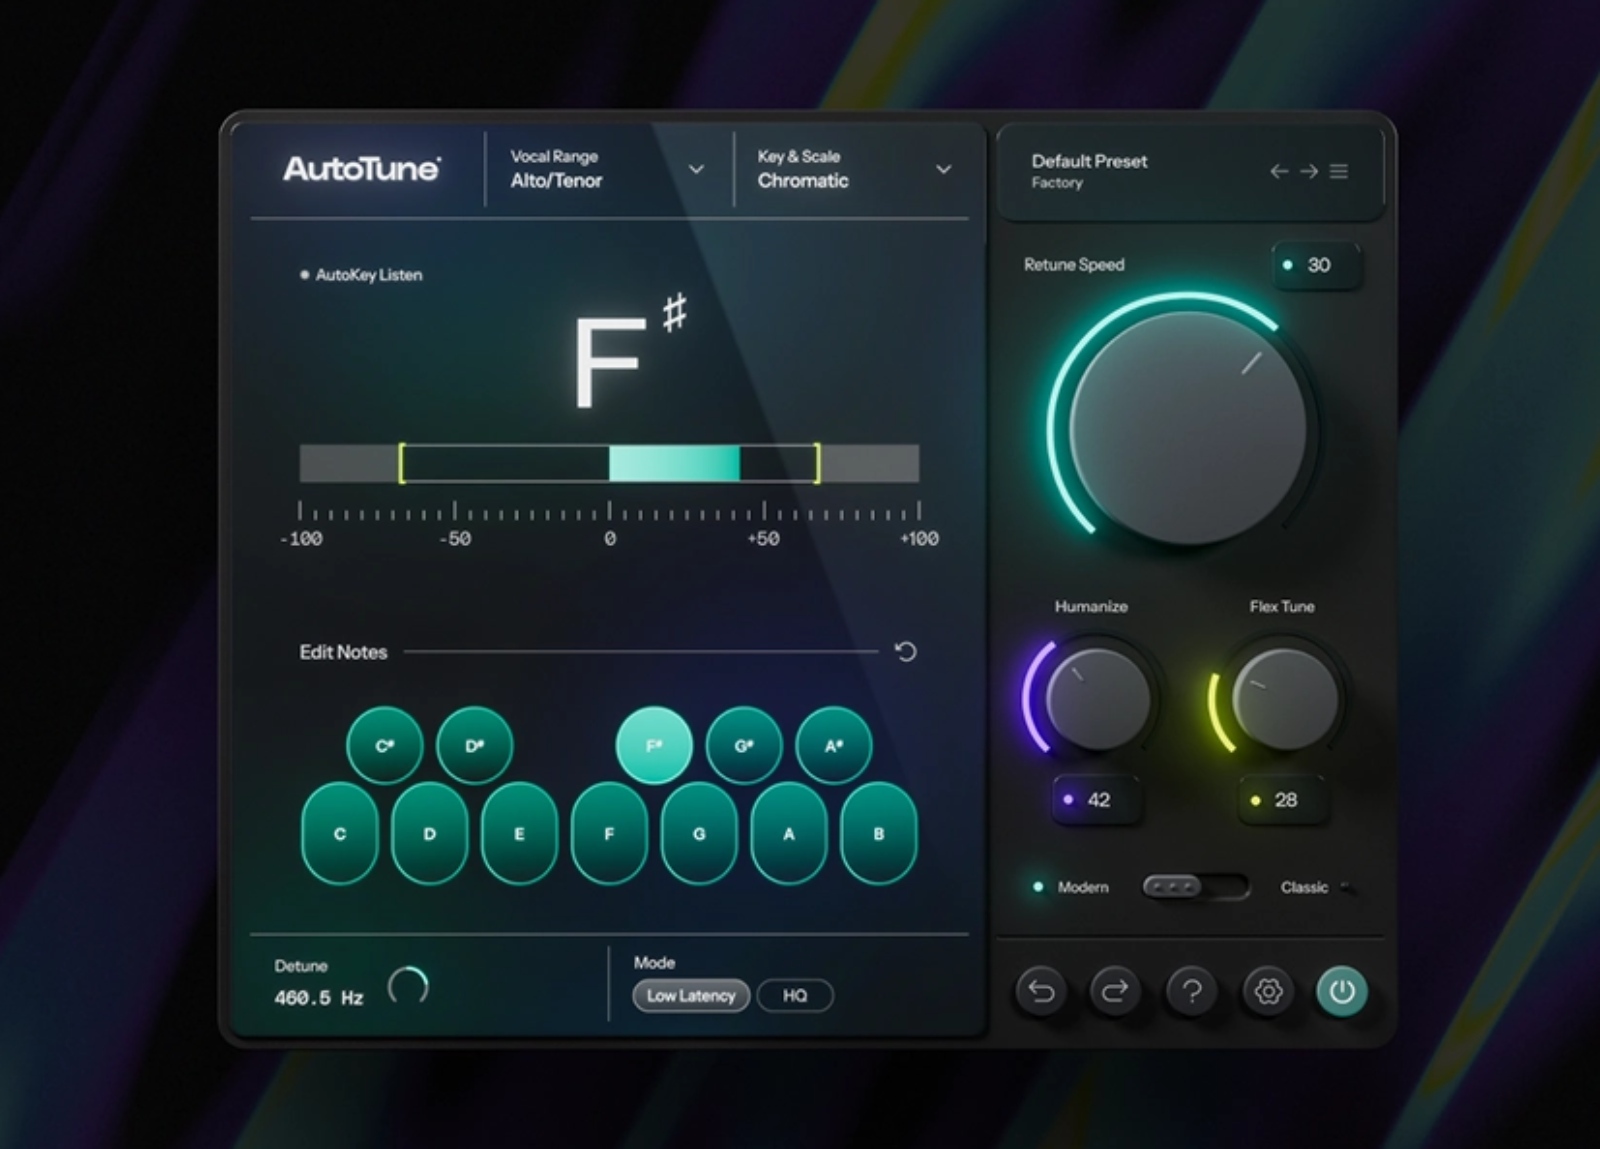Select the Low Latency mode
This screenshot has height=1149, width=1600.
[x=691, y=995]
